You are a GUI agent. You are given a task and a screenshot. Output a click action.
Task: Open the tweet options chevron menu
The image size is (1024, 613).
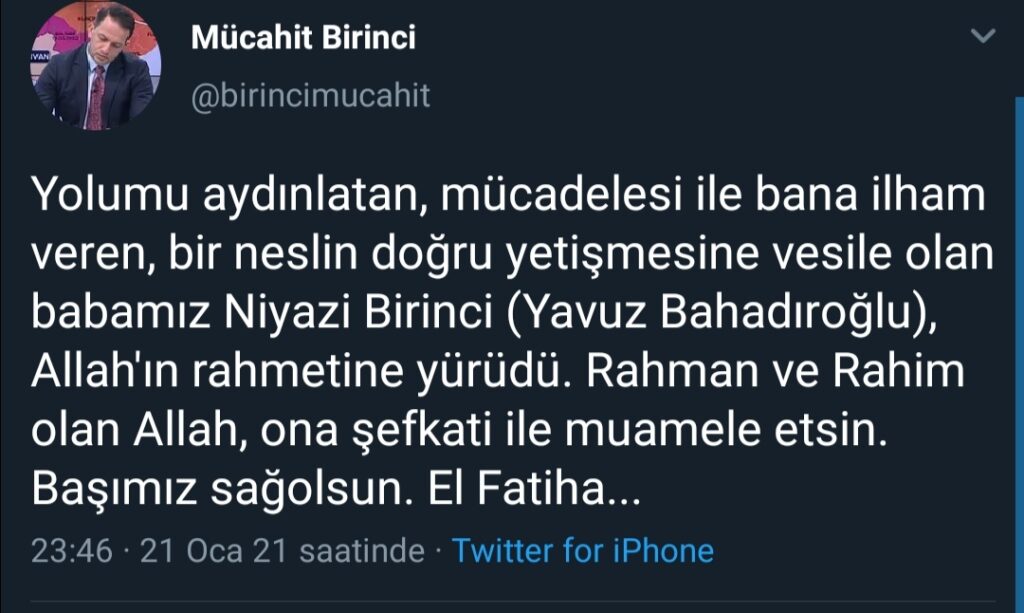984,37
